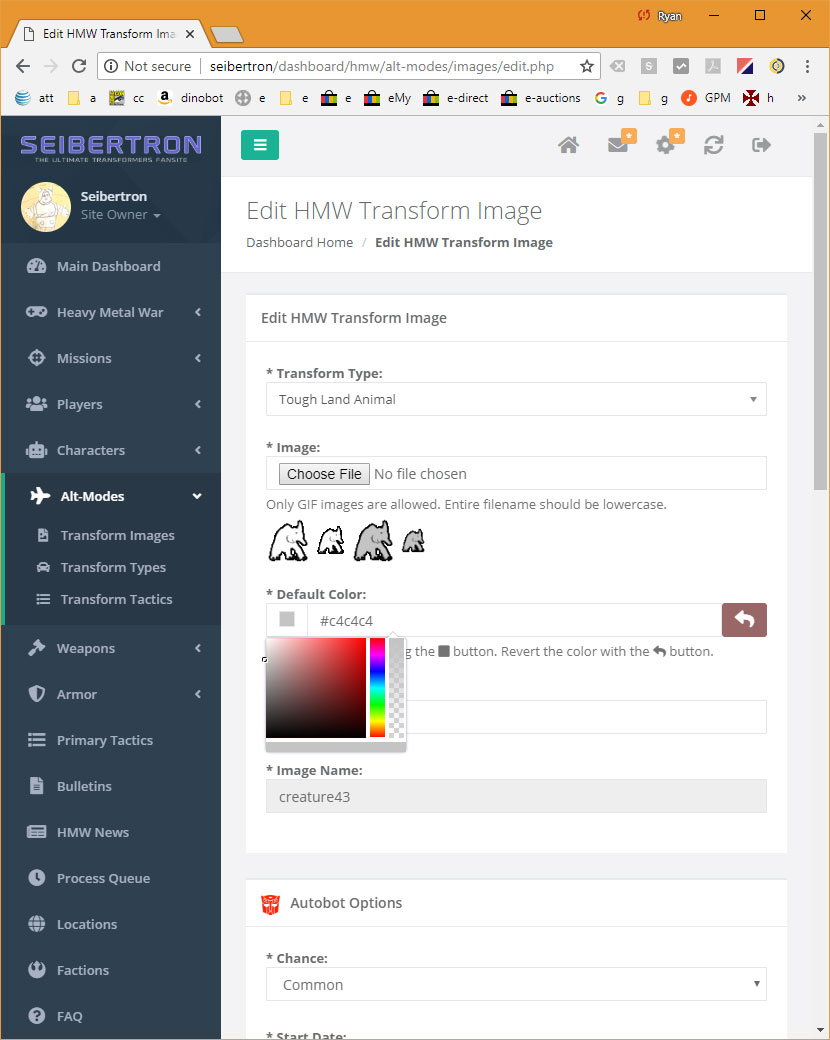Click the home icon in the top bar
This screenshot has height=1040, width=830.
pyautogui.click(x=568, y=145)
